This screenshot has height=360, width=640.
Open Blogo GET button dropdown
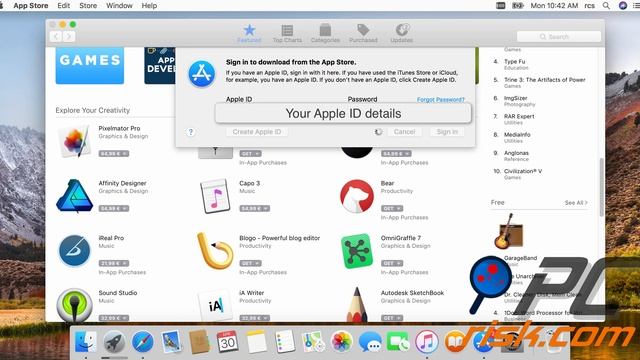250,263
